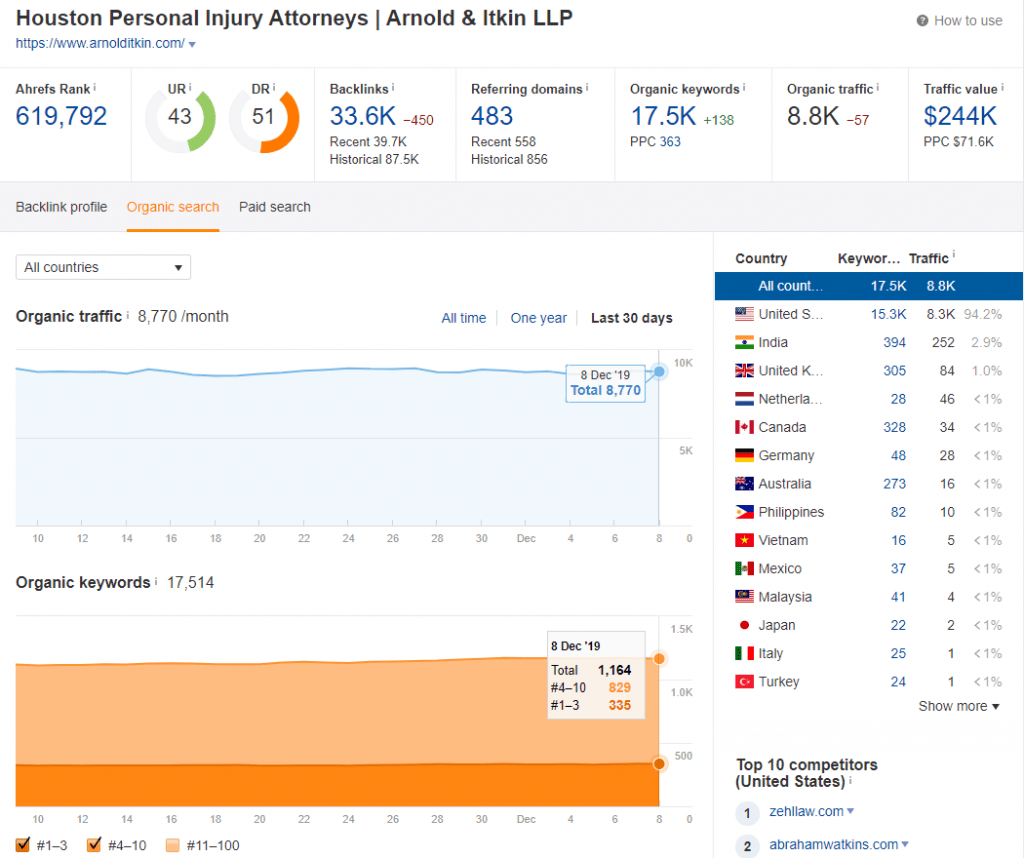Click the Mexico flag icon
Image resolution: width=1024 pixels, height=858 pixels.
[x=744, y=569]
